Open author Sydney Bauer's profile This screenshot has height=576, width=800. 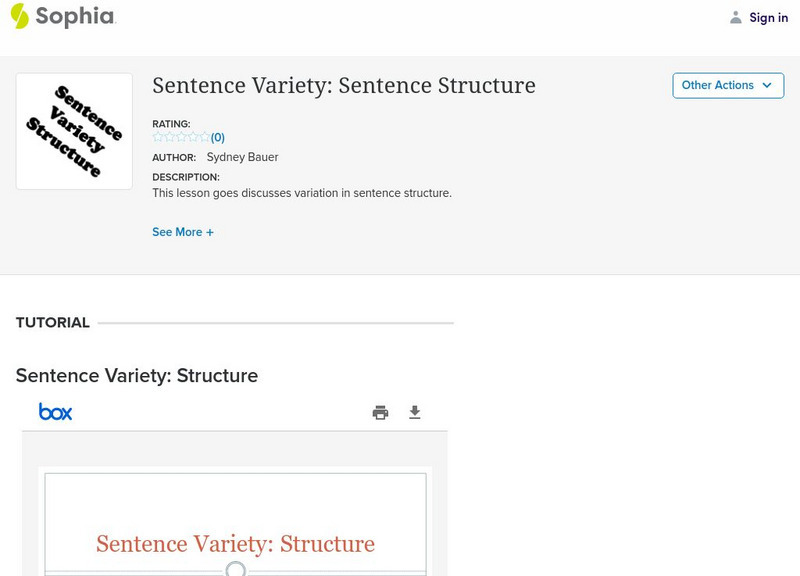[x=242, y=157]
